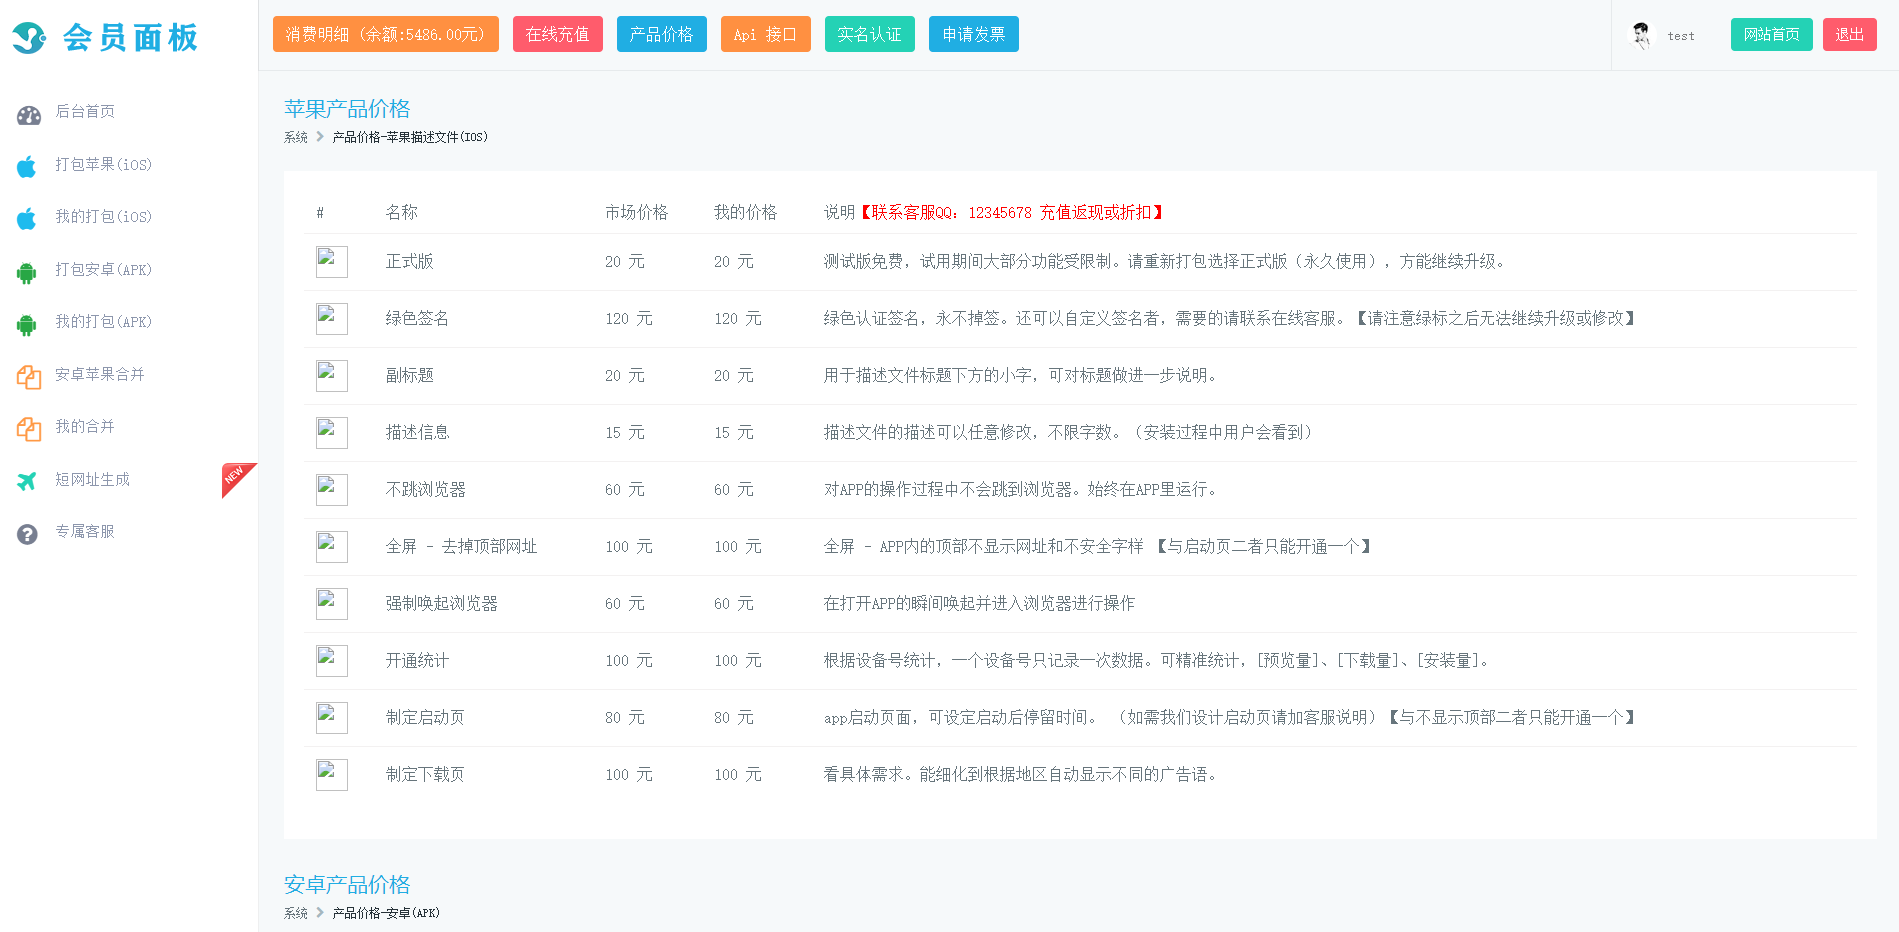Click the 申请发票 button
1899x932 pixels.
(973, 34)
